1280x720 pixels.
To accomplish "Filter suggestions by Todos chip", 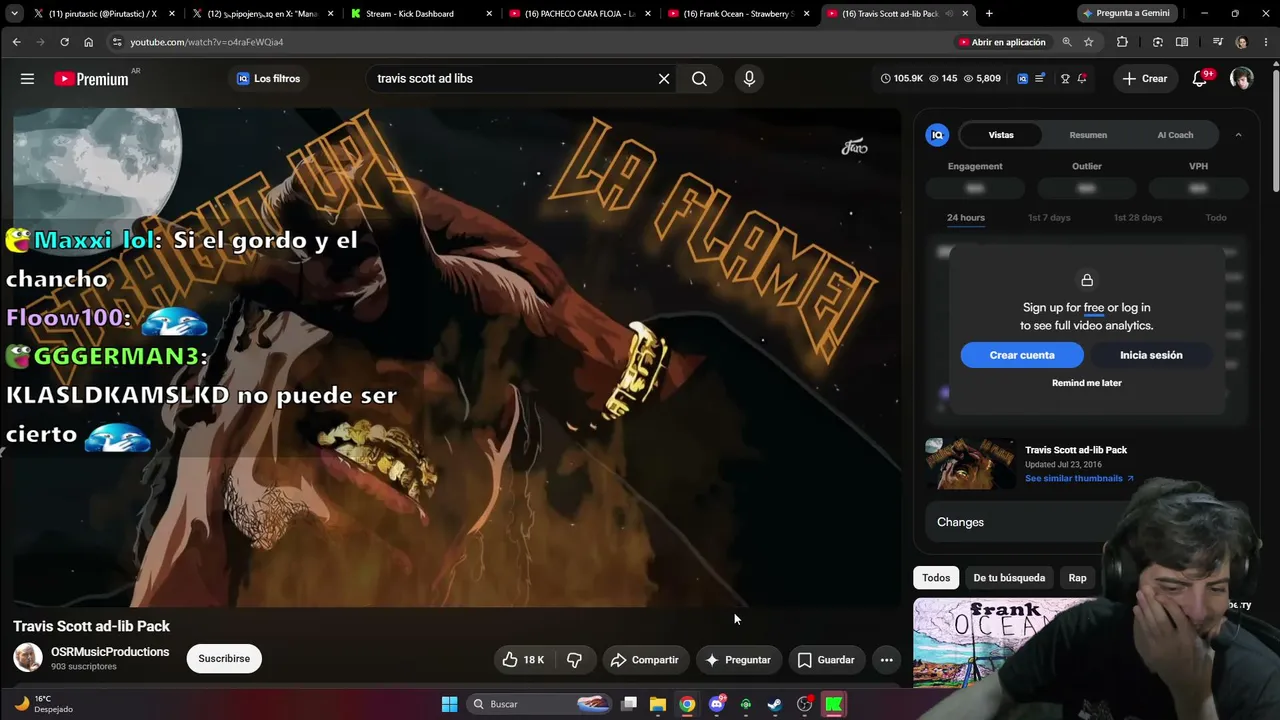I will [x=936, y=578].
